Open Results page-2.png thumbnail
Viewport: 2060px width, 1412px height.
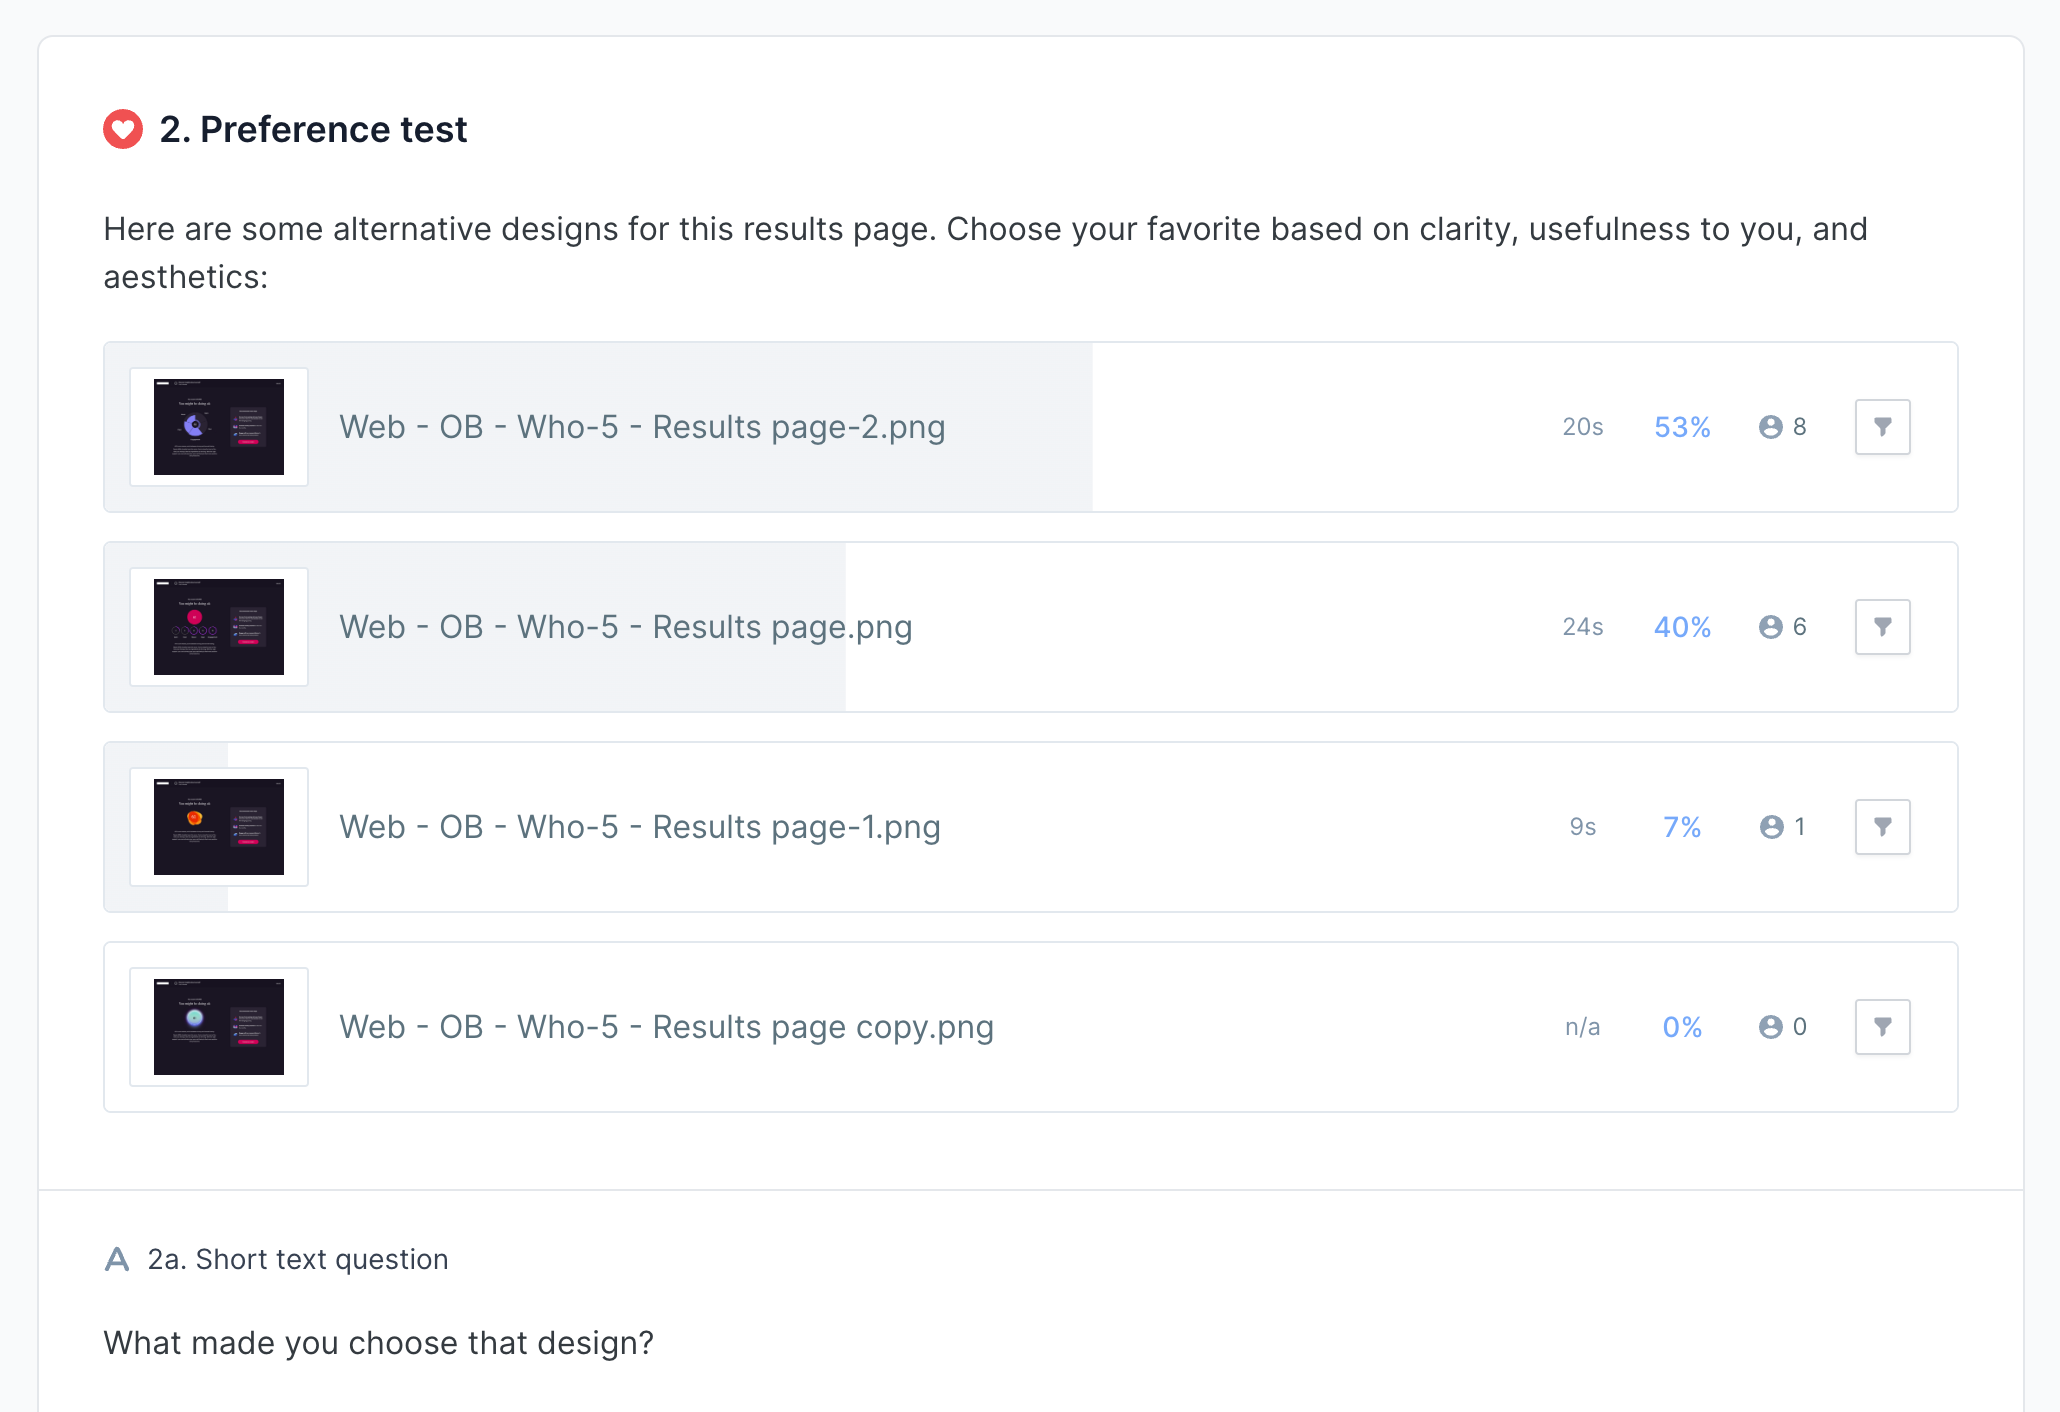219,427
